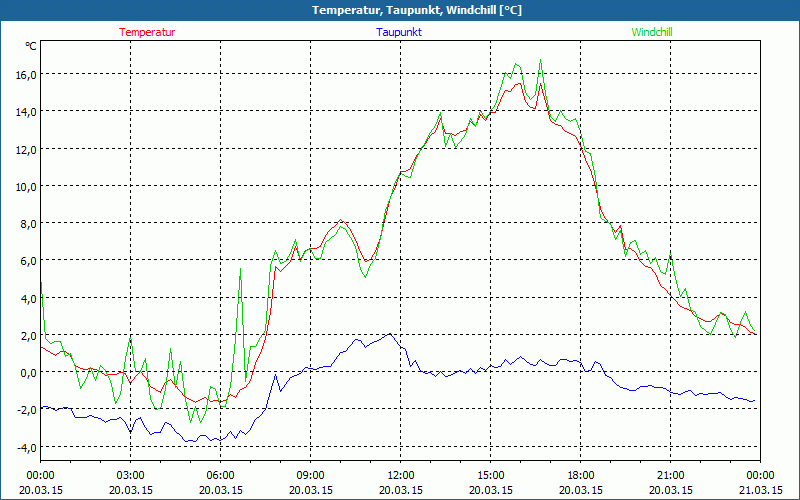Click the green Windchill legend label
Viewport: 800px width, 500px height.
coord(652,32)
